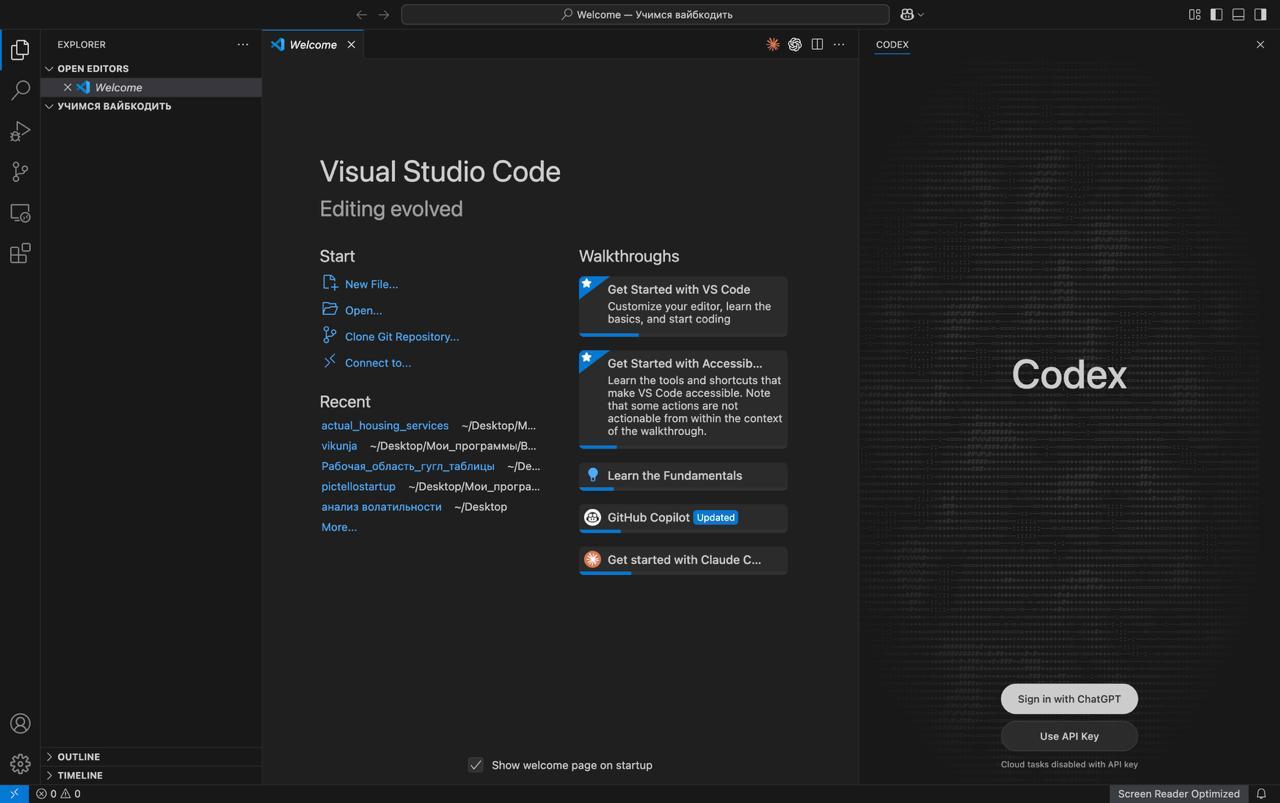Toggle the primary side bar
This screenshot has height=803, width=1280.
coord(1216,14)
